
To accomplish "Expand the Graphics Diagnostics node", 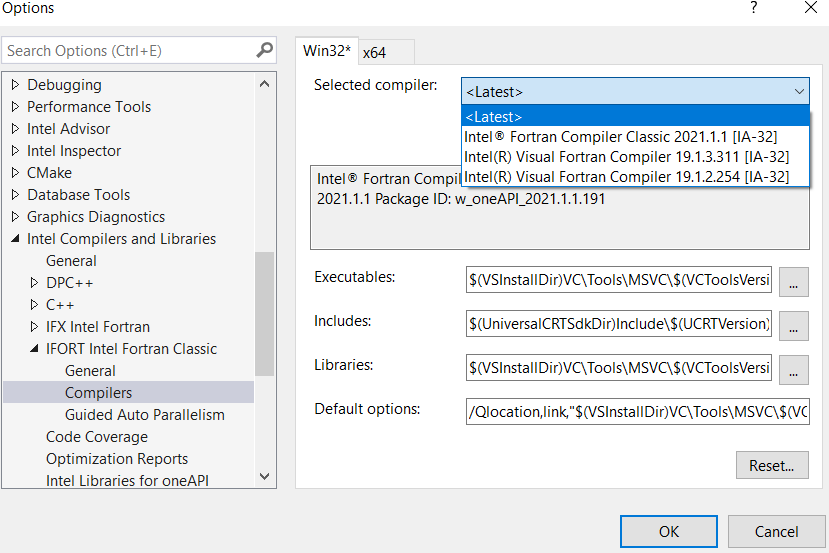I will coord(15,217).
